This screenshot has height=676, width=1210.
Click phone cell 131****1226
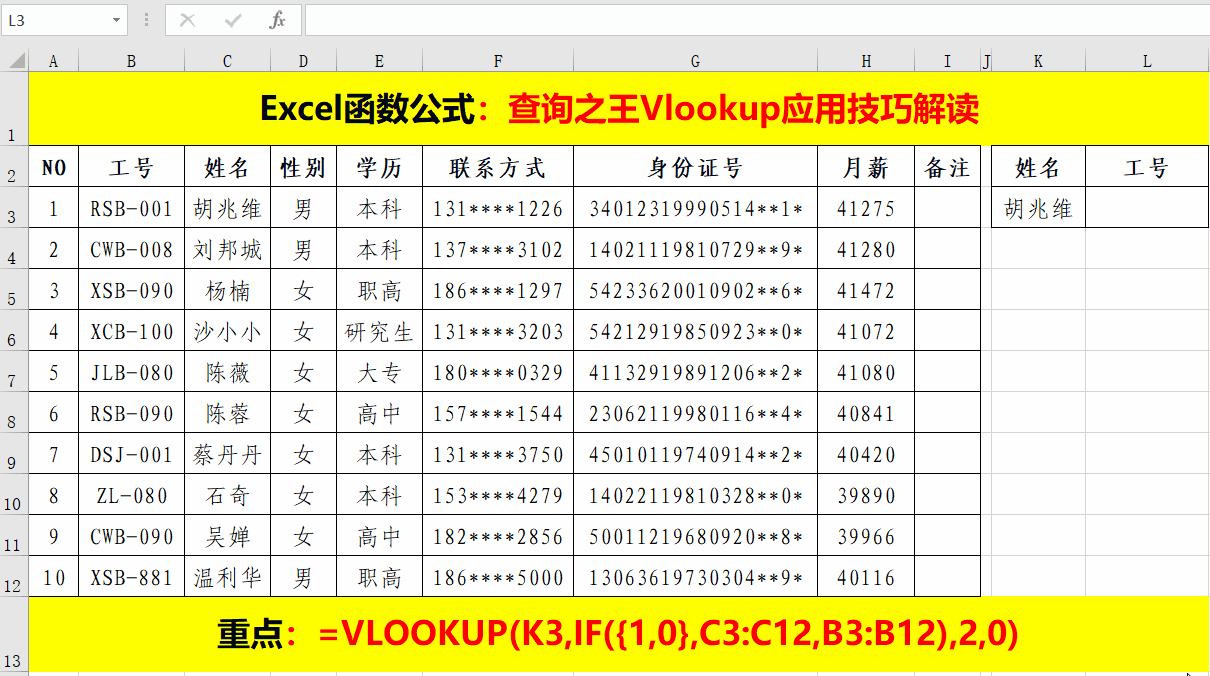(x=498, y=208)
